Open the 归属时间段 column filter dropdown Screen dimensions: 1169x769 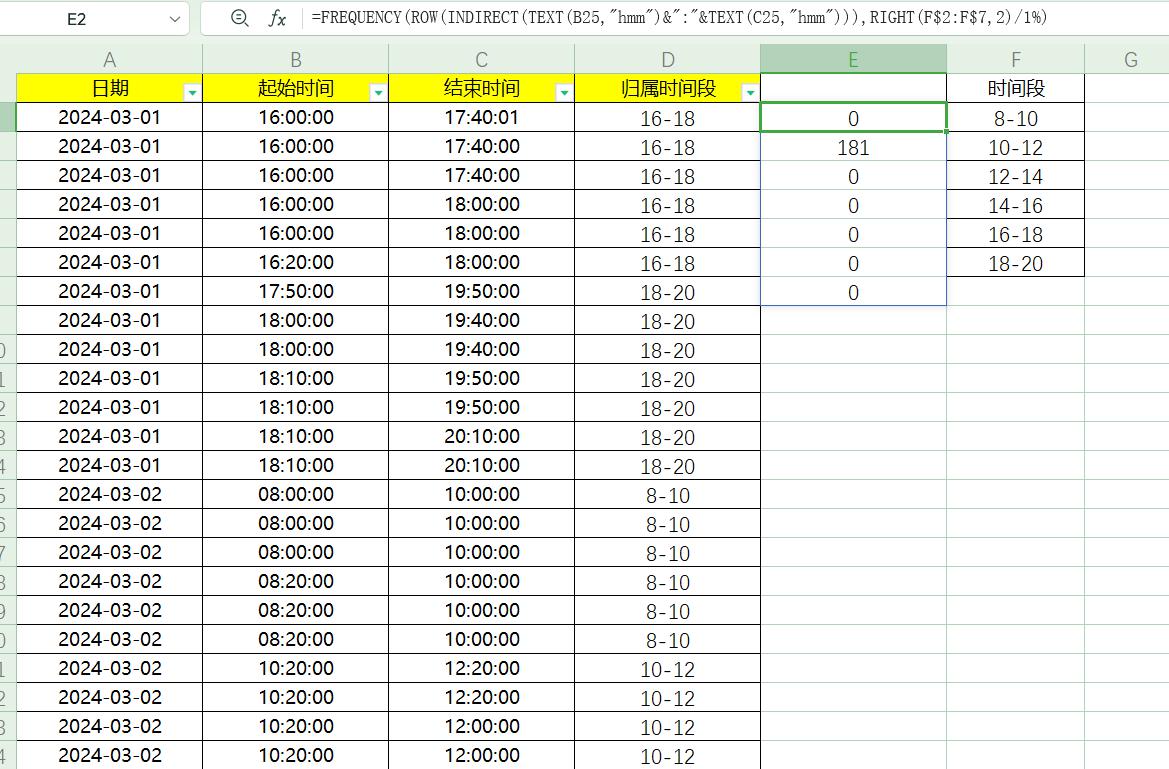click(750, 92)
